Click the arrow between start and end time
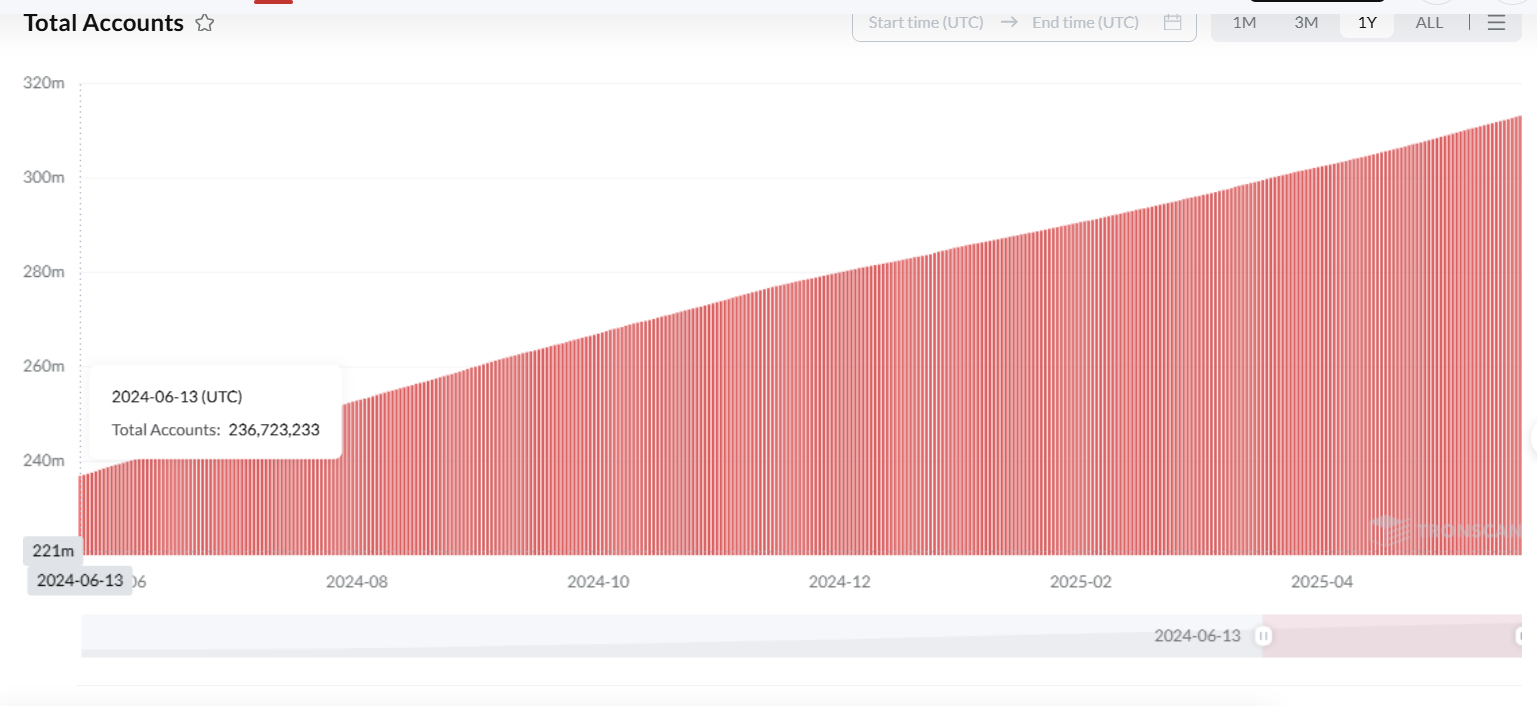This screenshot has width=1537, height=706. [x=1008, y=22]
